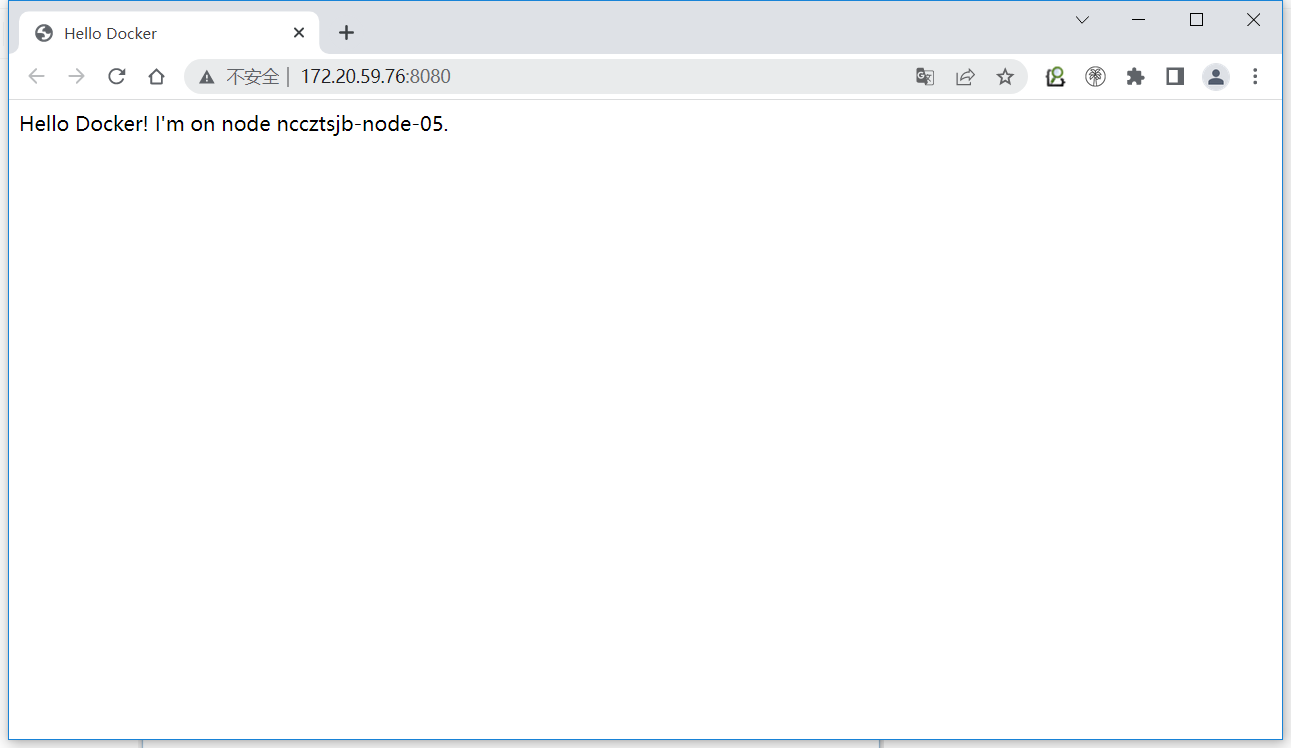This screenshot has width=1291, height=748.
Task: Click the browser forward arrow
Action: (76, 77)
